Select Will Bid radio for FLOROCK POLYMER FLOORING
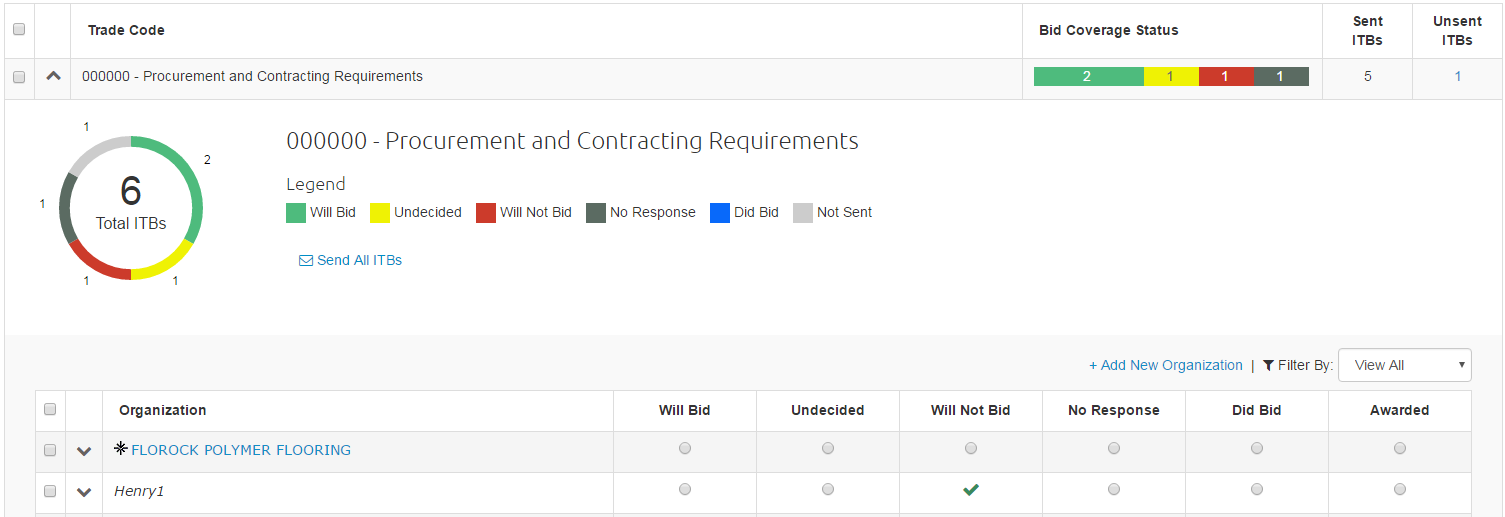 tap(685, 449)
